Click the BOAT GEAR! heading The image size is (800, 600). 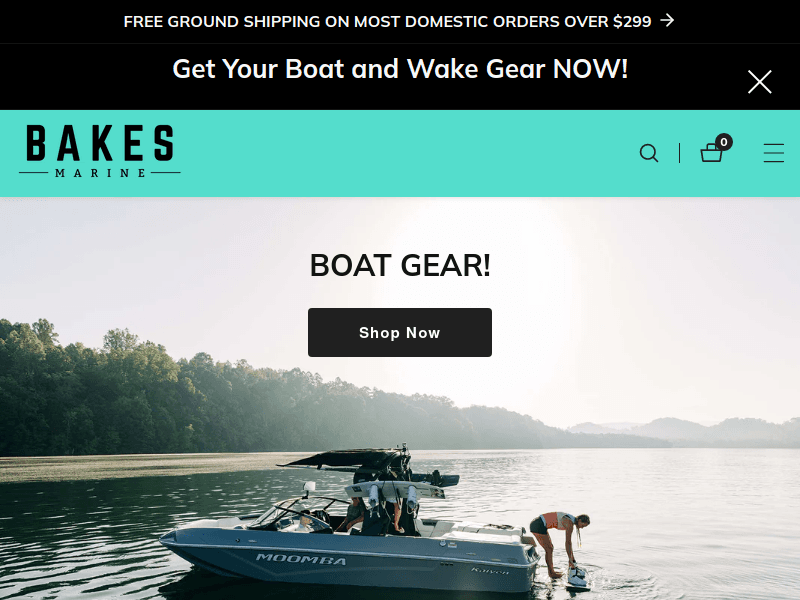tap(400, 265)
